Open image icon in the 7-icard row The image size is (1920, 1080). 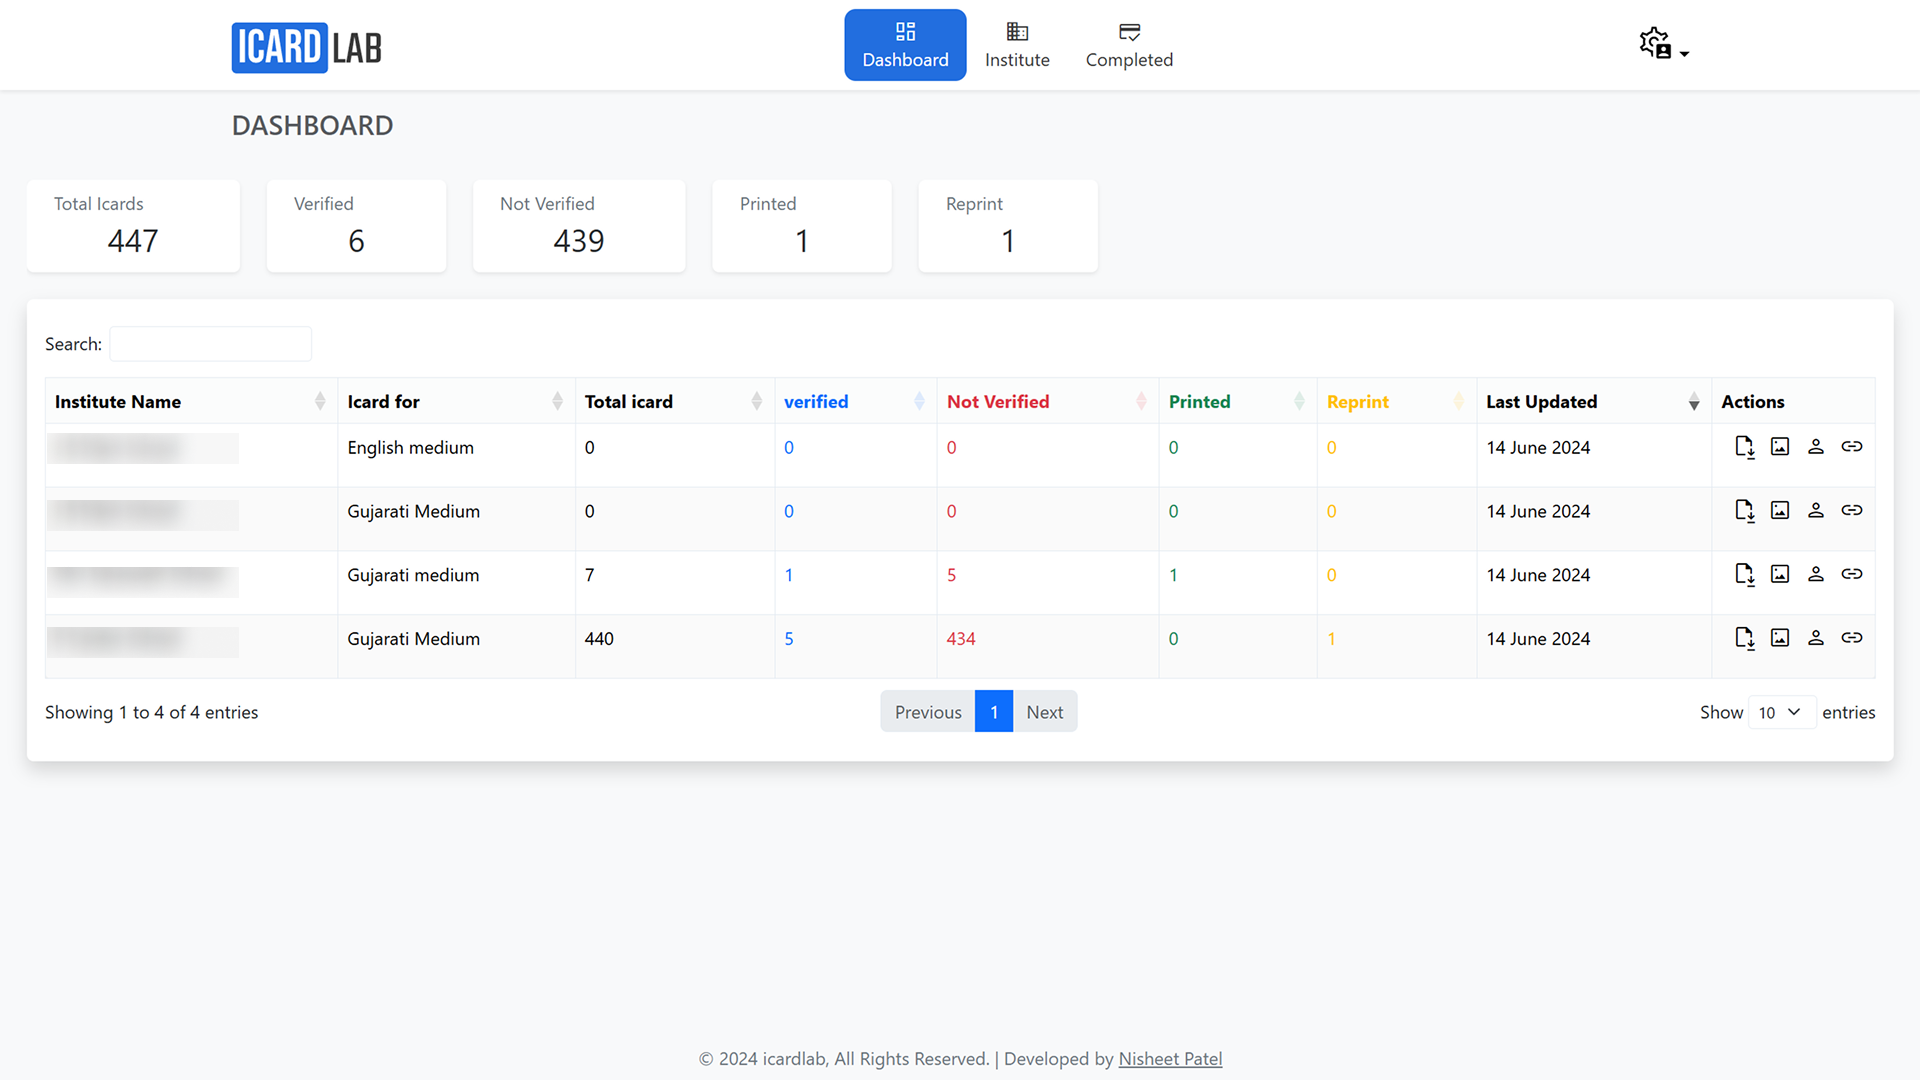coord(1780,574)
